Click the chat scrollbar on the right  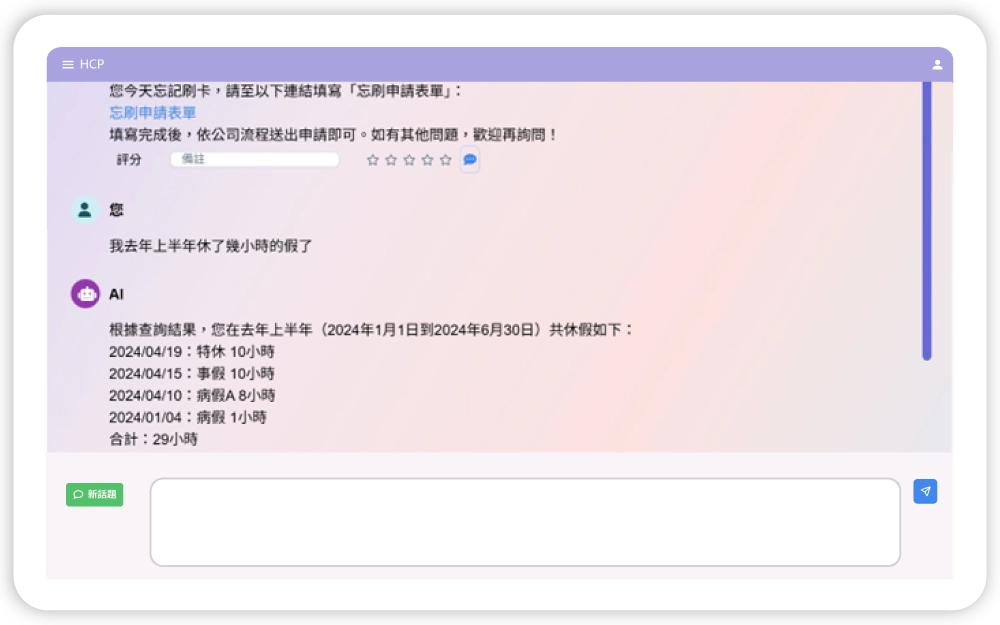(x=927, y=220)
